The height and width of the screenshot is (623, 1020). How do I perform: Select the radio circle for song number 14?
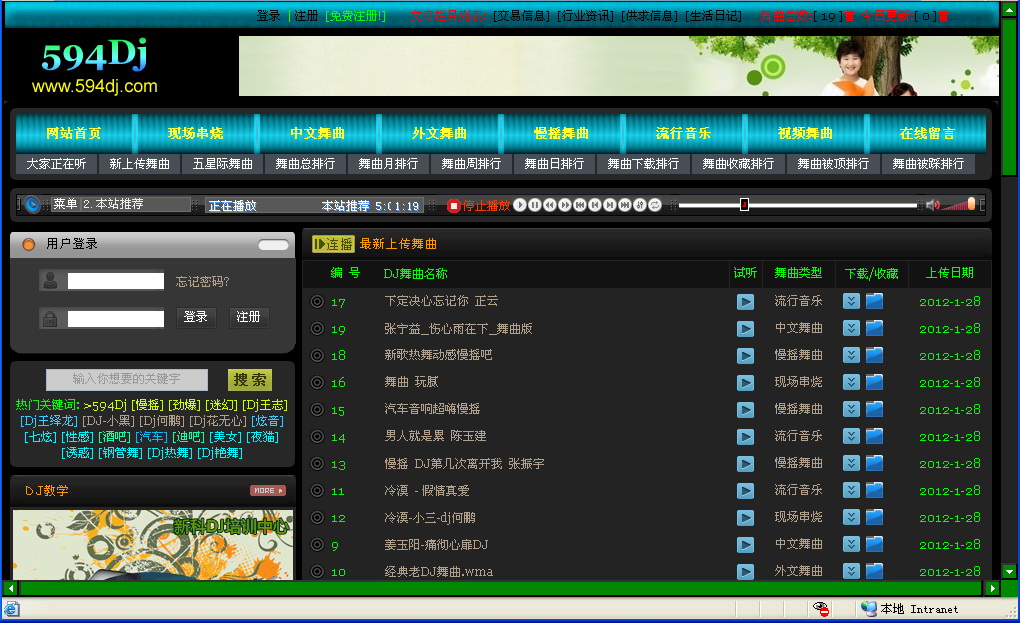pyautogui.click(x=317, y=437)
